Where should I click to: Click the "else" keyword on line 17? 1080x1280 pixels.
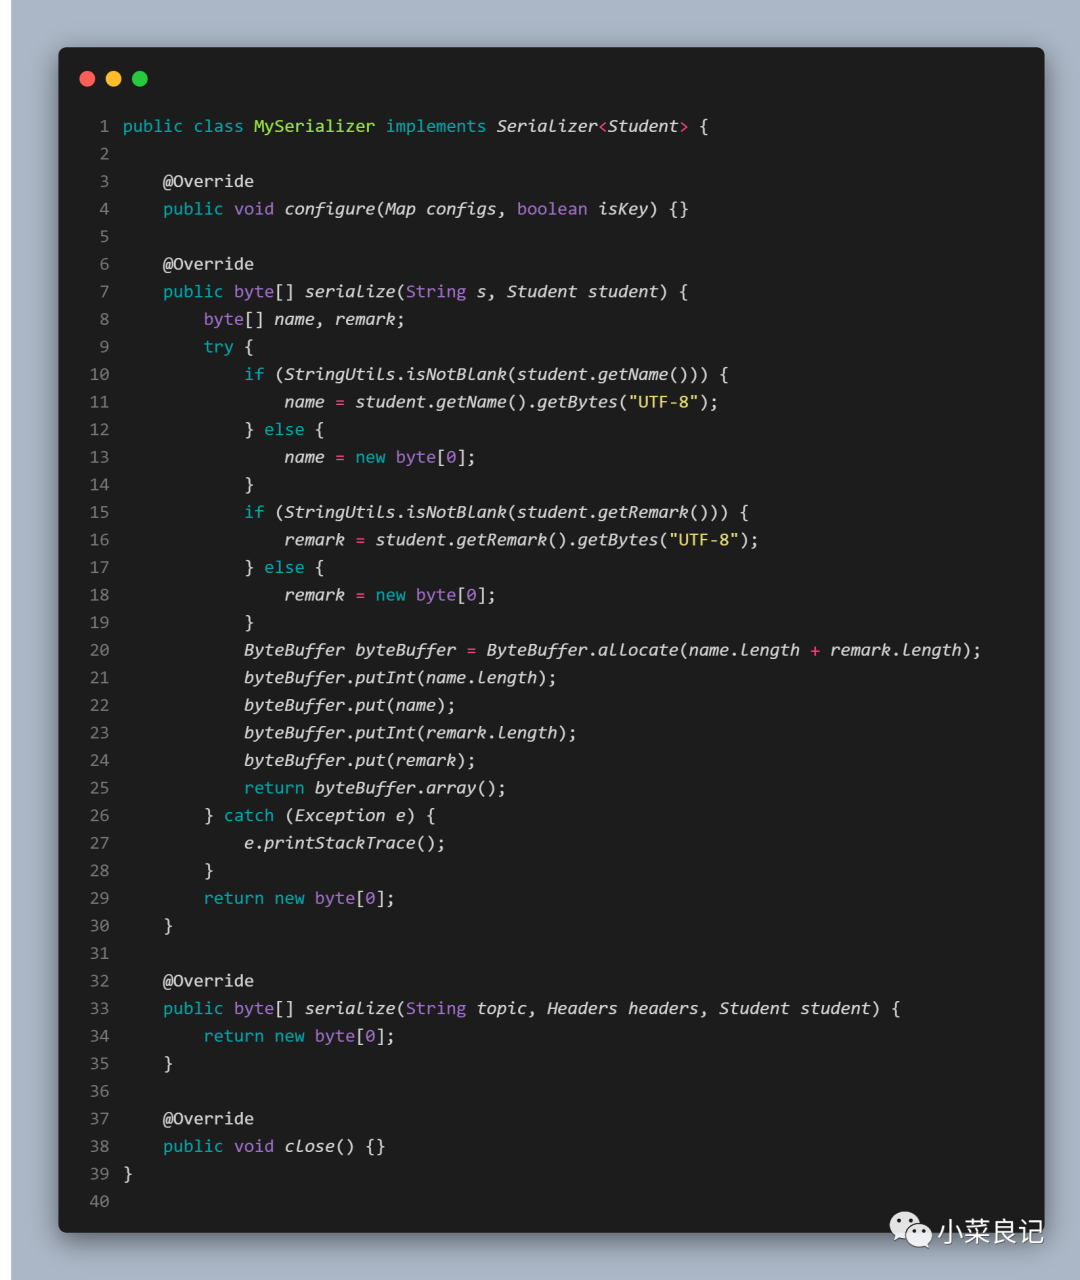pos(284,567)
